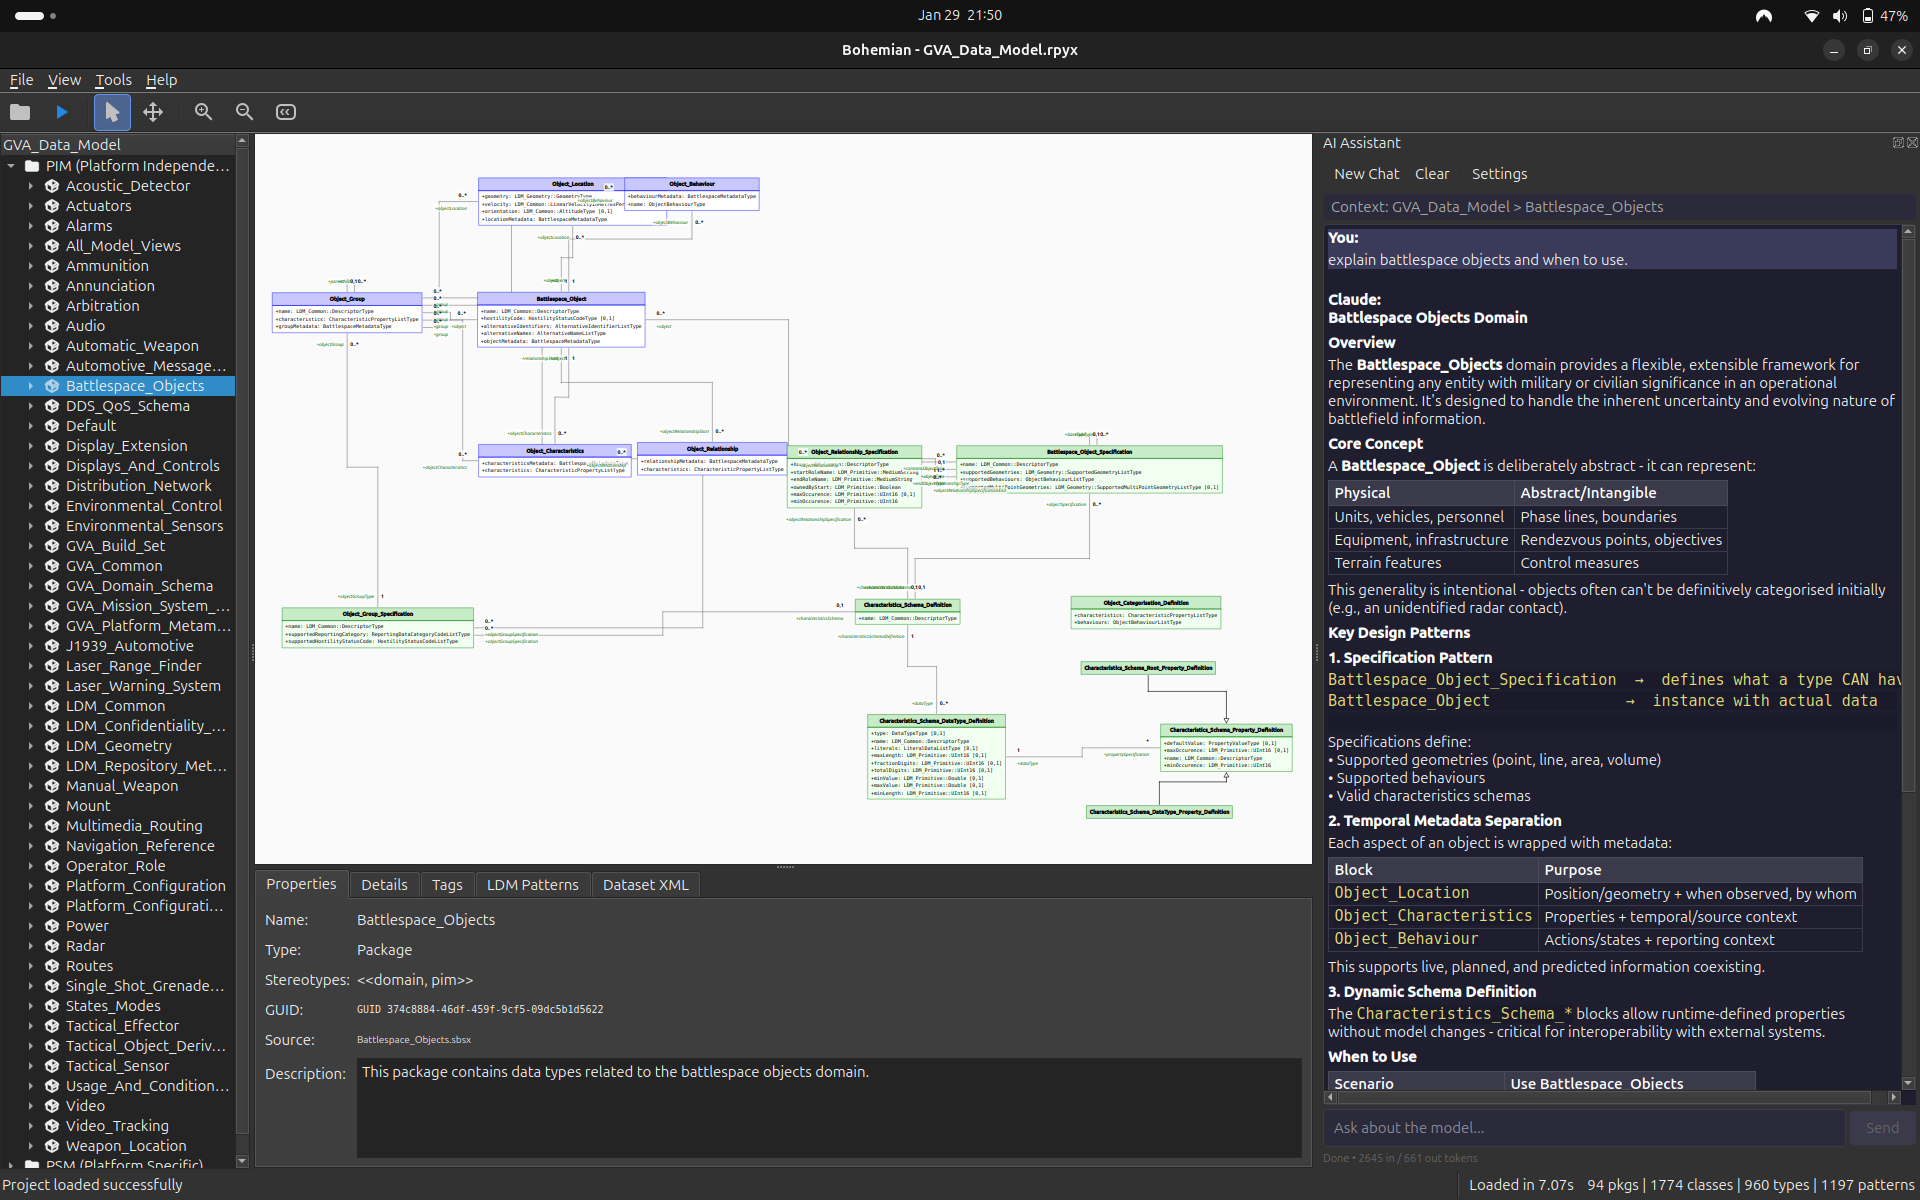Image resolution: width=1920 pixels, height=1200 pixels.
Task: Click the zoom out magnifier icon
Action: (x=244, y=112)
